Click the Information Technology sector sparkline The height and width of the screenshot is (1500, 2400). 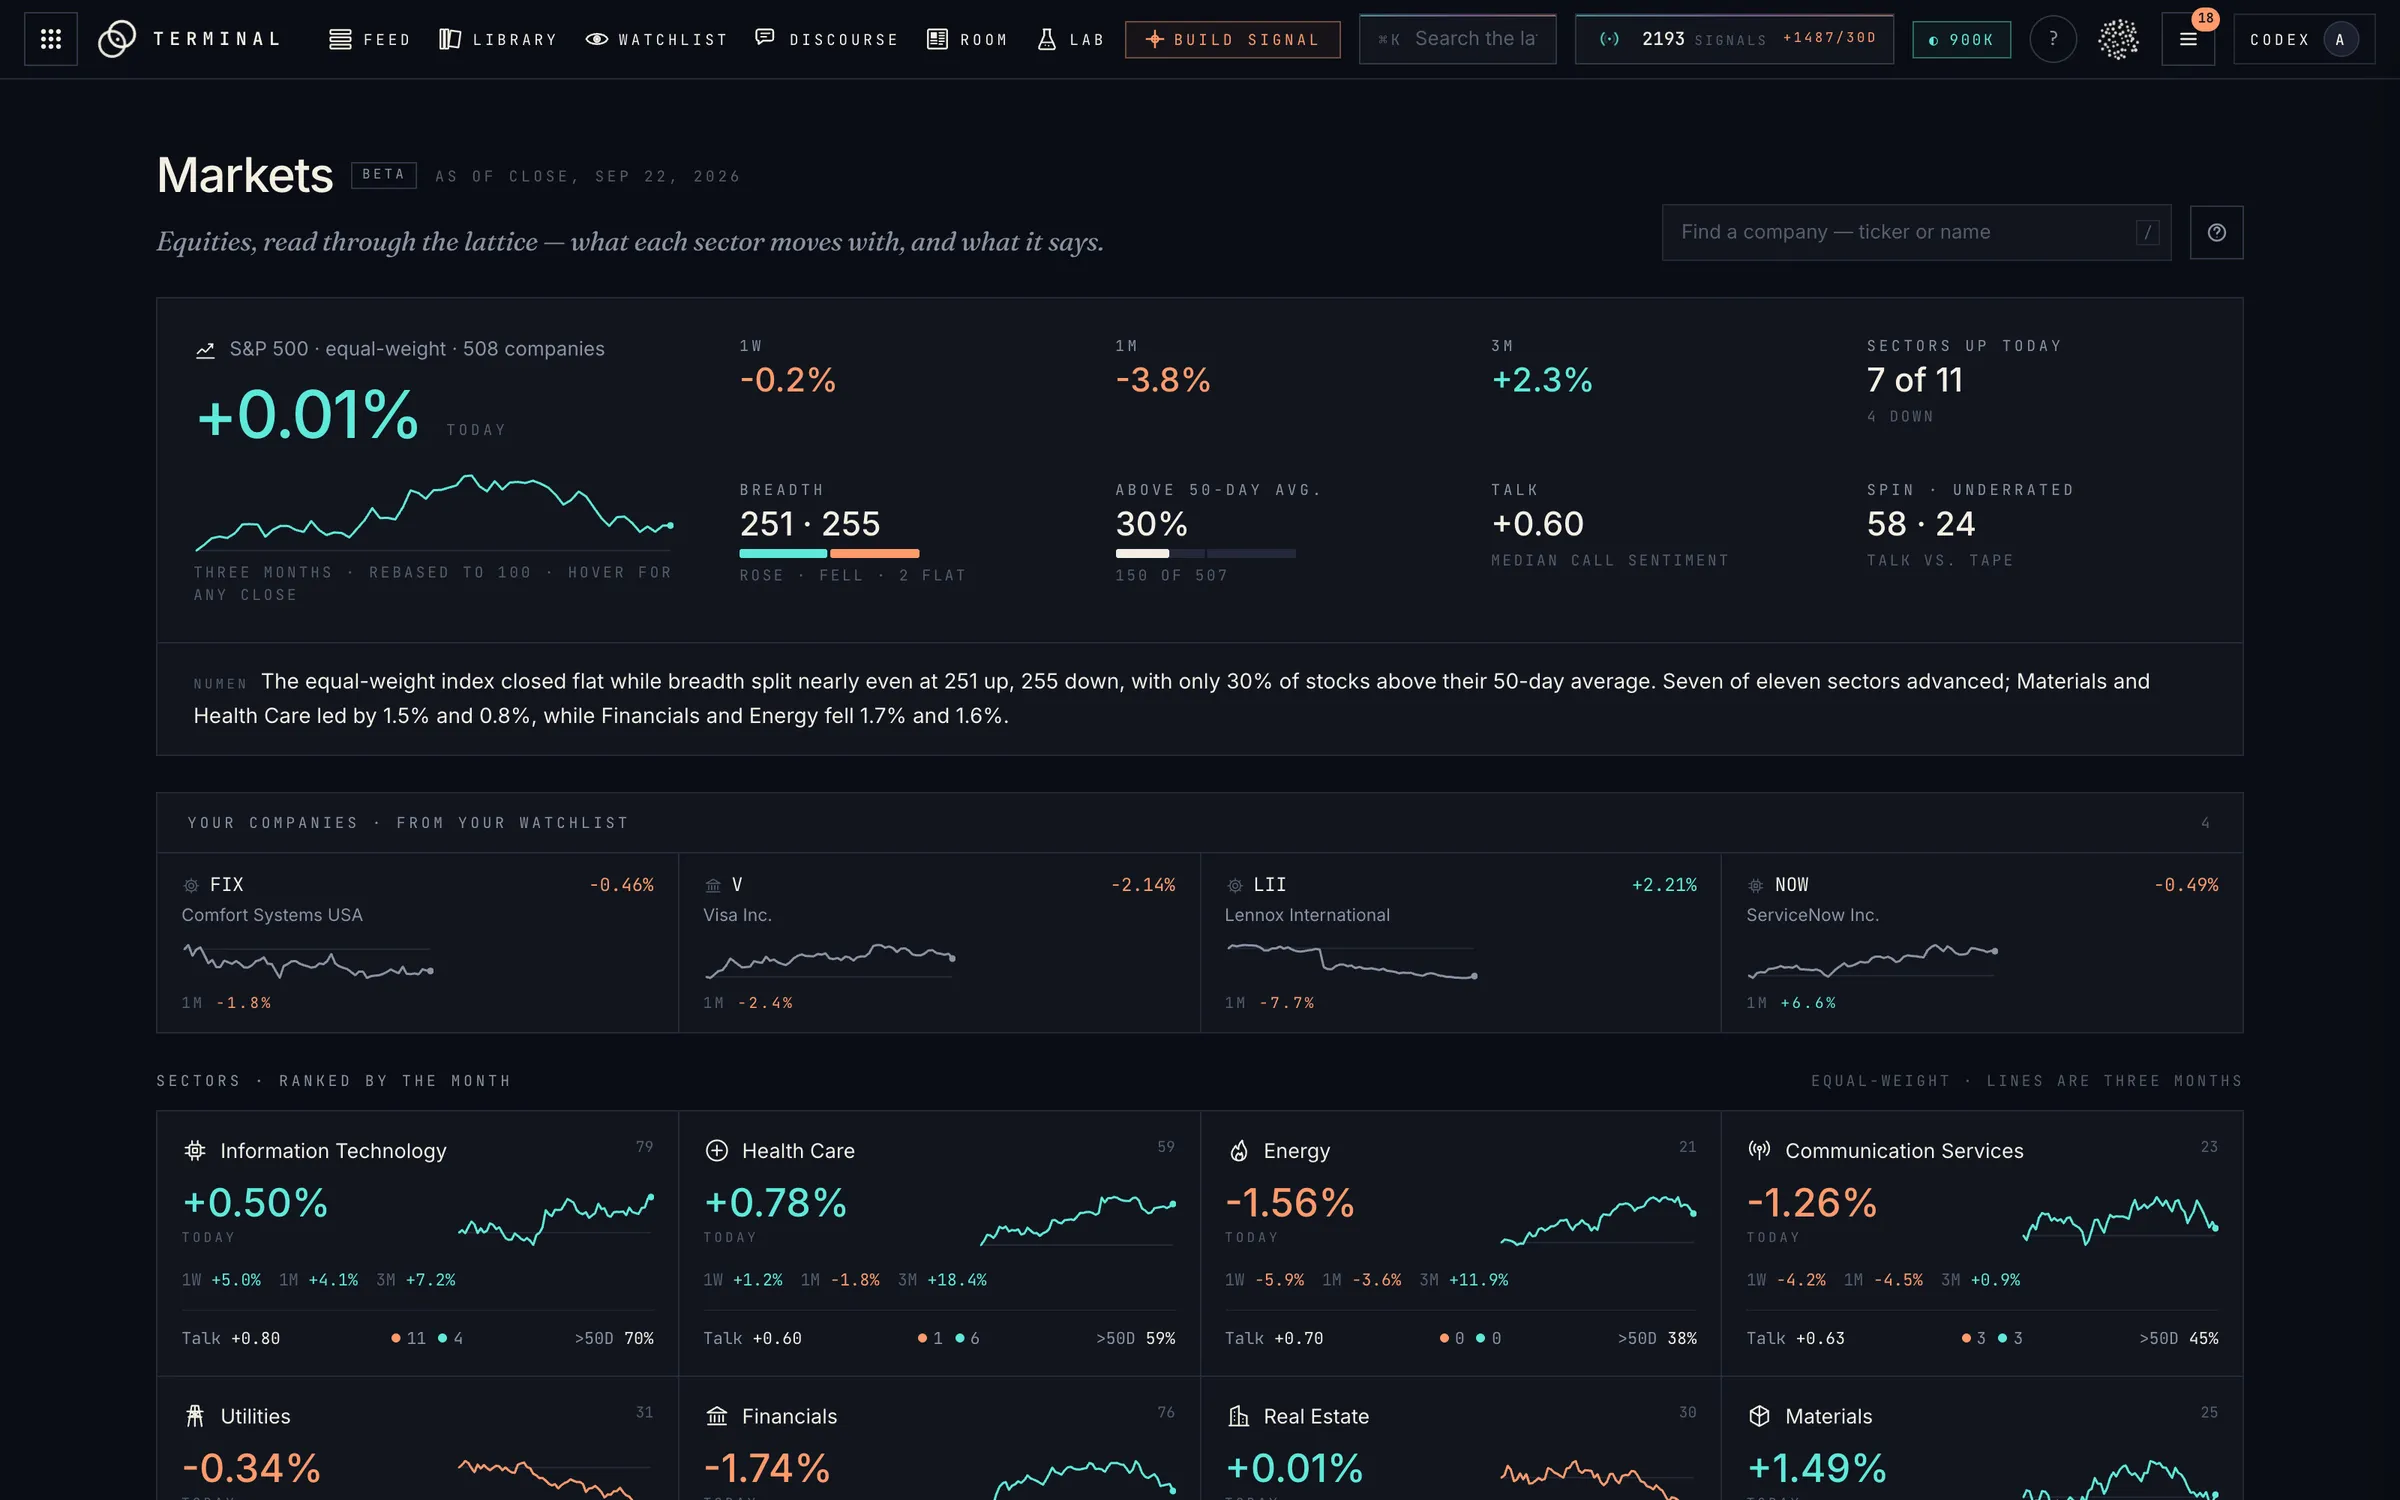[556, 1219]
